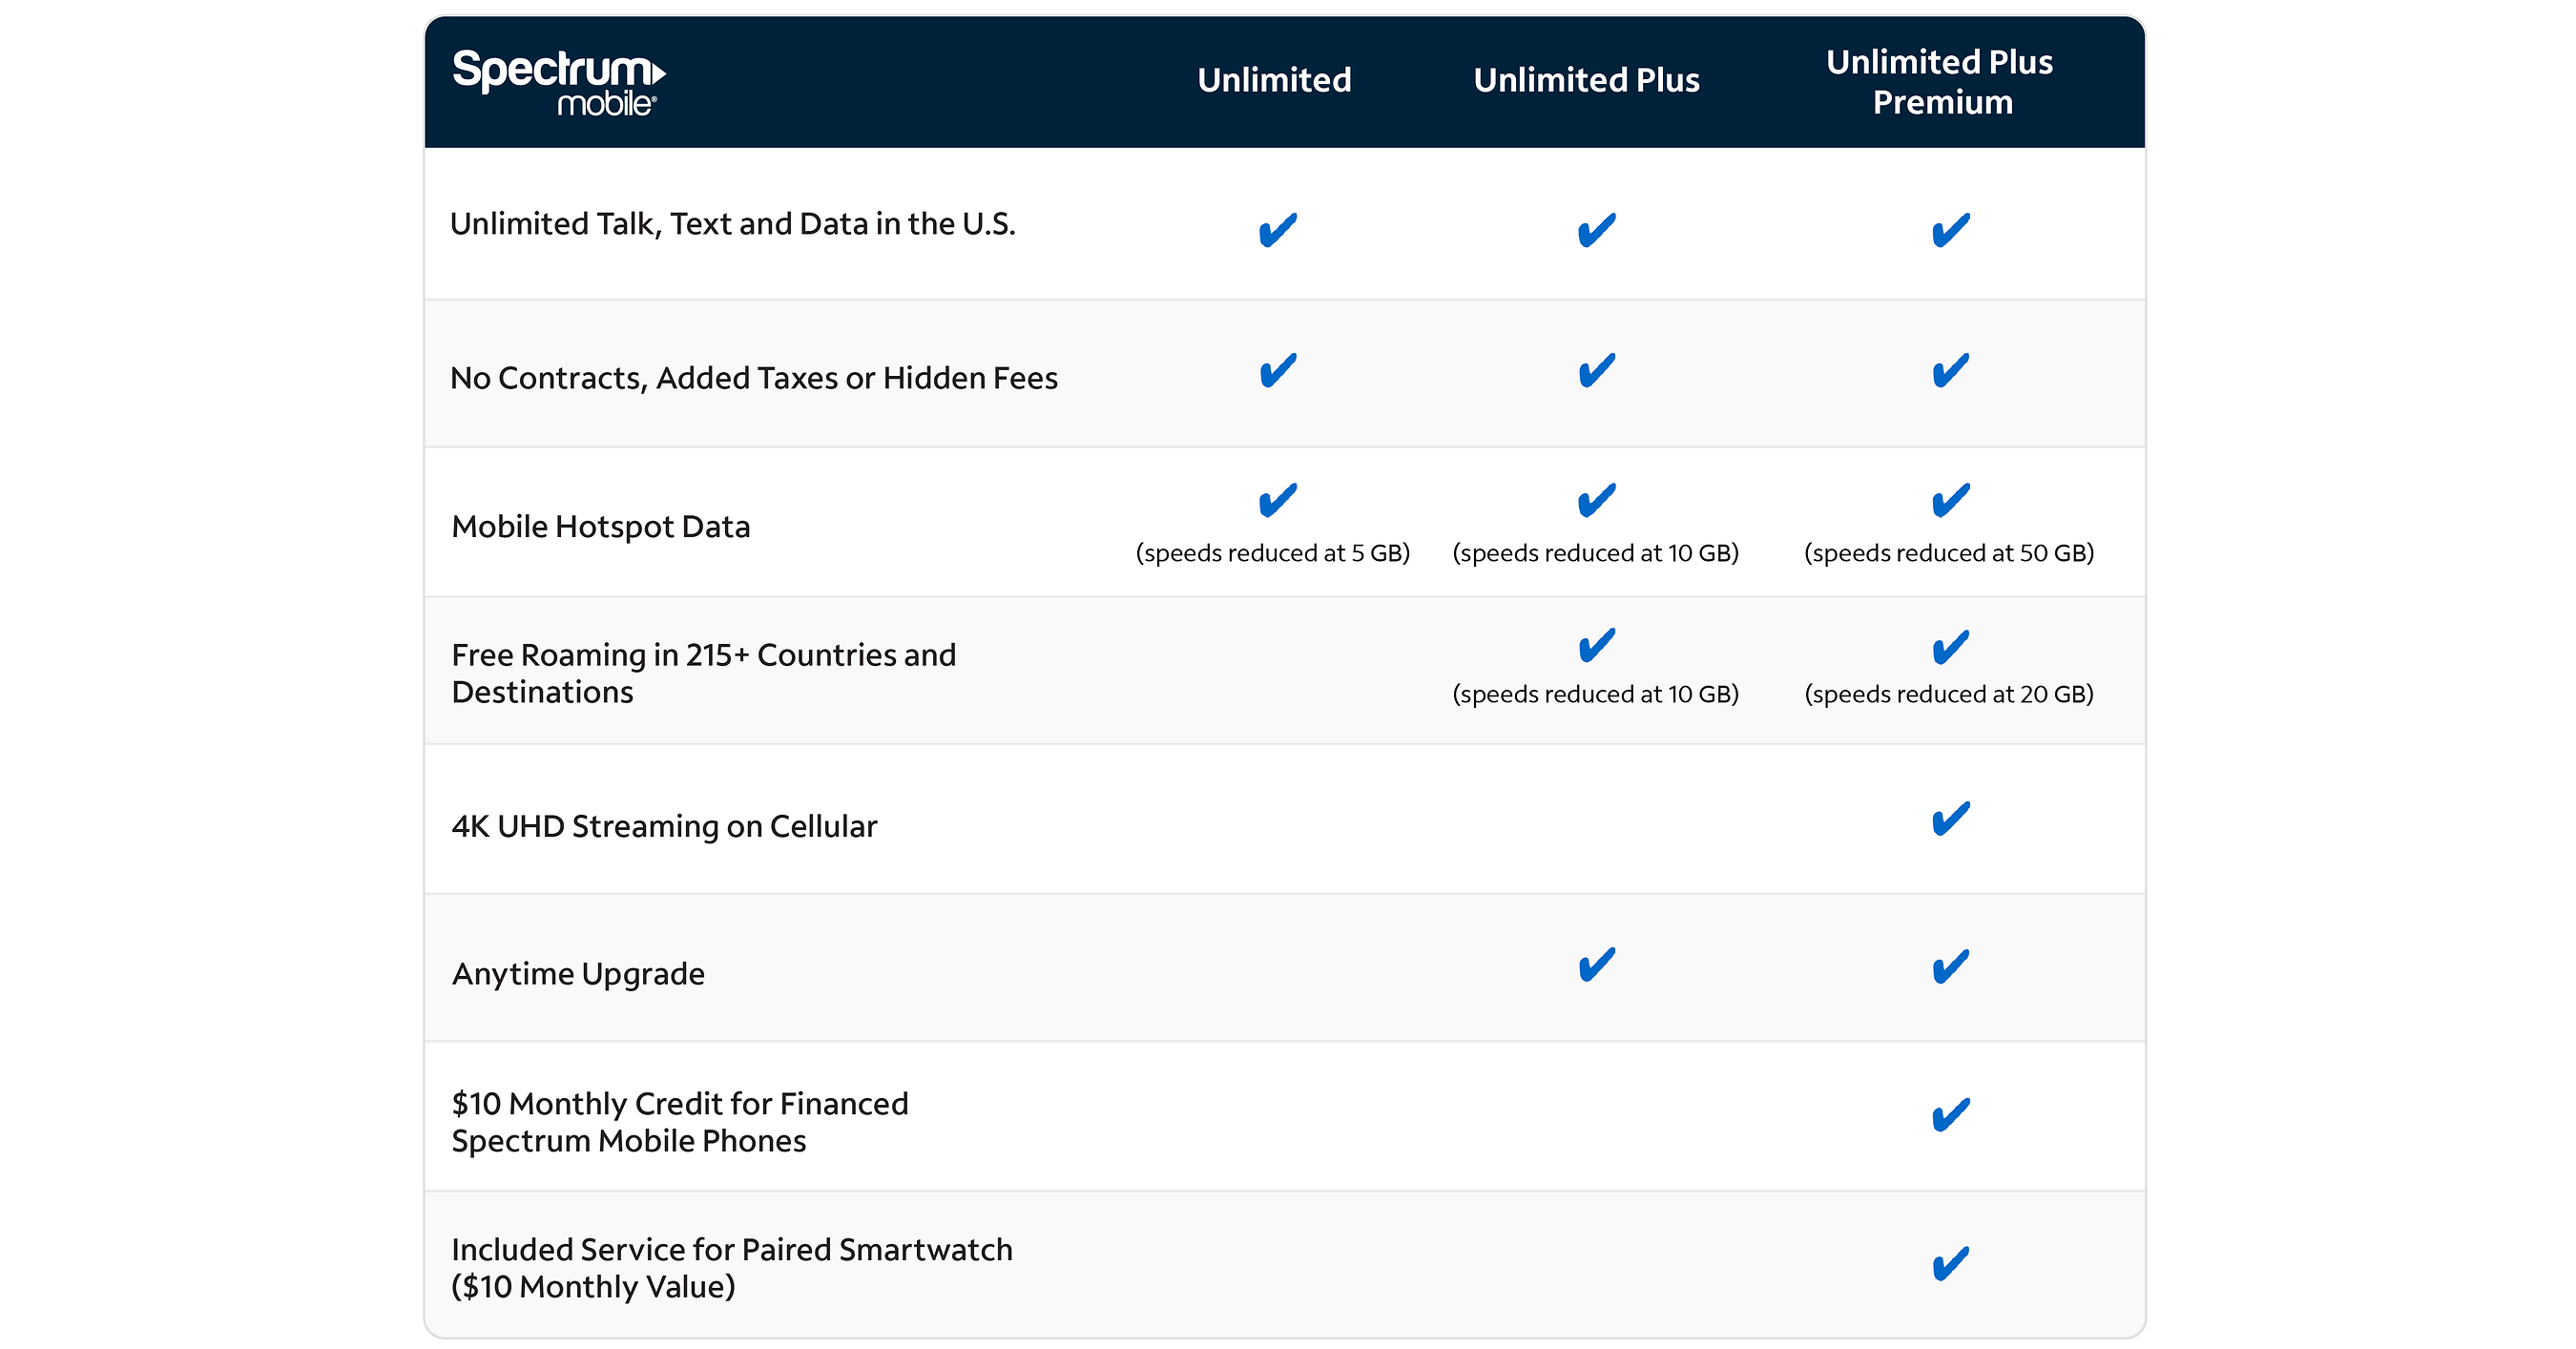Image resolution: width=2576 pixels, height=1349 pixels.
Task: Click the Unlimited Plus Premium column header
Action: [x=1940, y=82]
